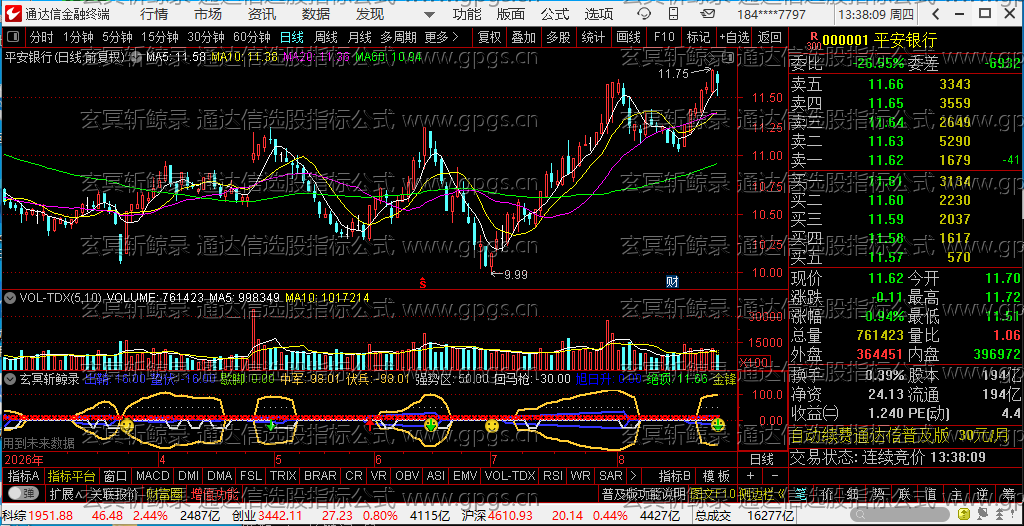1024x526 pixels.
Task: Expand more indicator tabs with > after SAR
Action: 633,475
